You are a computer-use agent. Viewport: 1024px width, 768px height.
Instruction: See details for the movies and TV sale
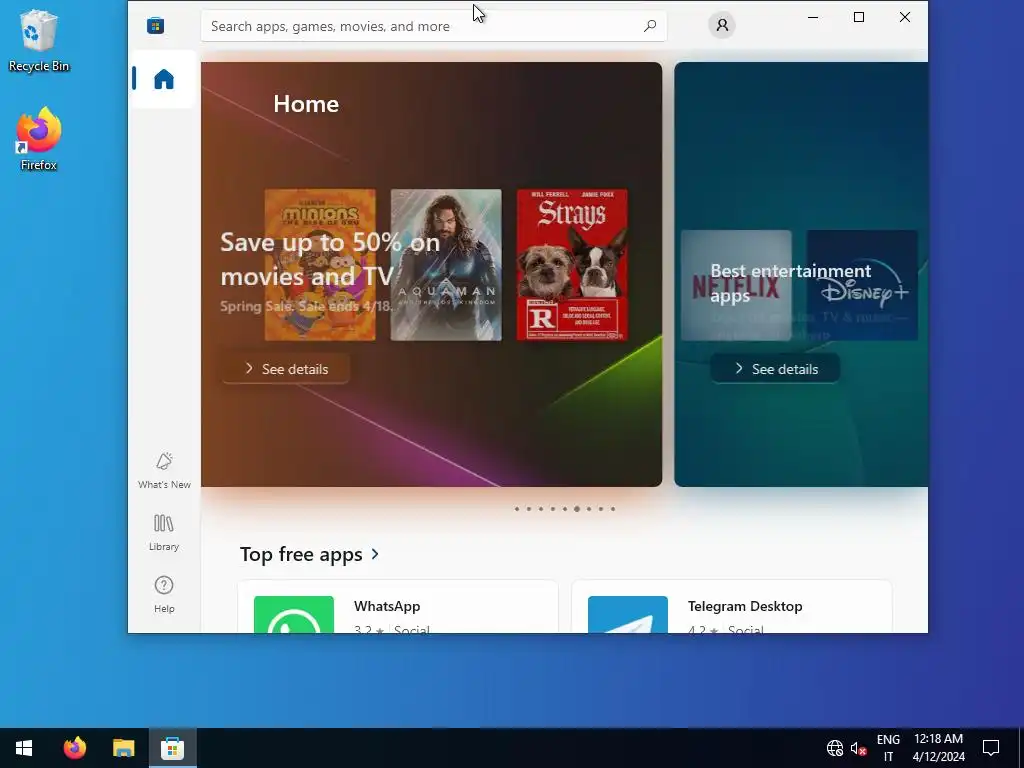[285, 369]
